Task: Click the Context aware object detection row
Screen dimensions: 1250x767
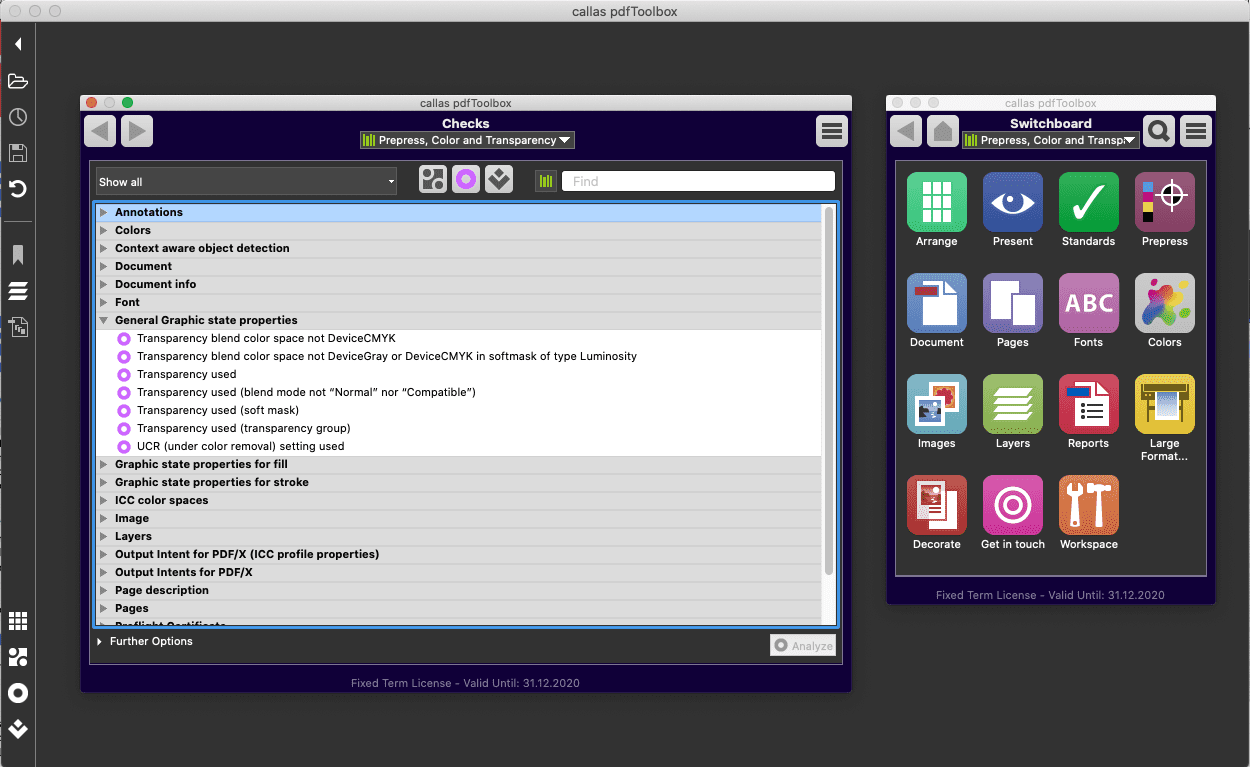Action: point(458,248)
